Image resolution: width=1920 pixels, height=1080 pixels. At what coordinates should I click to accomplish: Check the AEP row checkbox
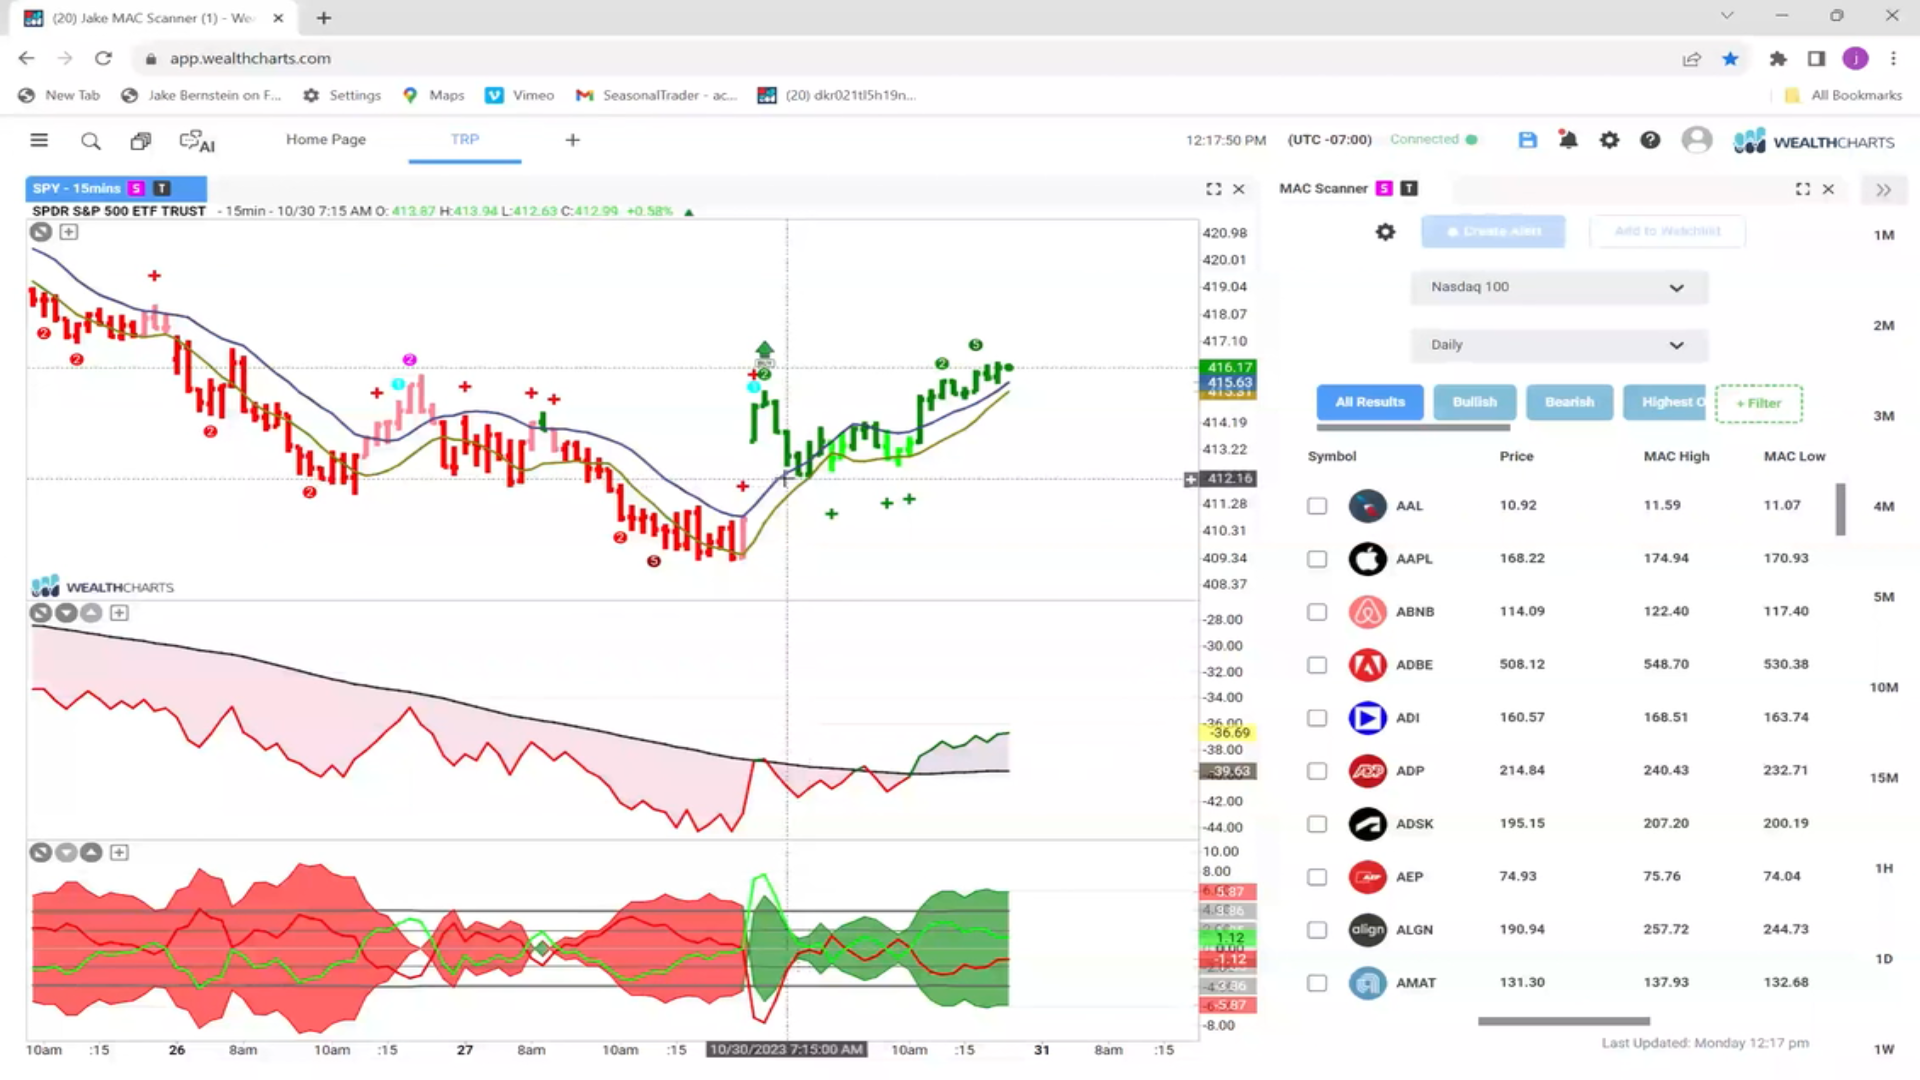coord(1317,877)
